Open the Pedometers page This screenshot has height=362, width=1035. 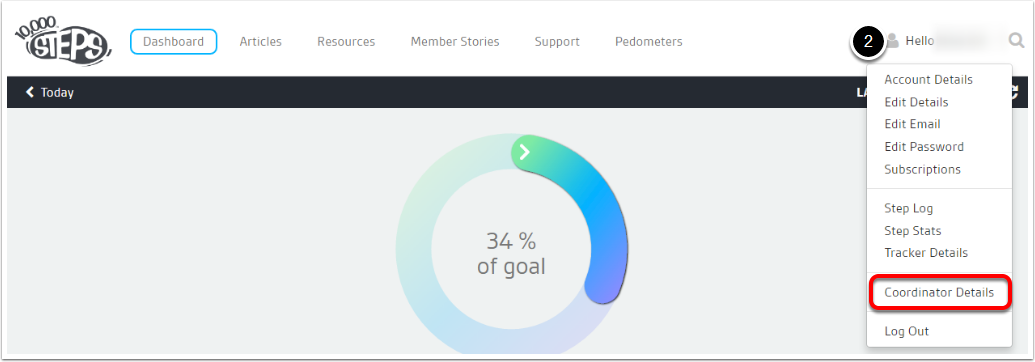tap(649, 42)
